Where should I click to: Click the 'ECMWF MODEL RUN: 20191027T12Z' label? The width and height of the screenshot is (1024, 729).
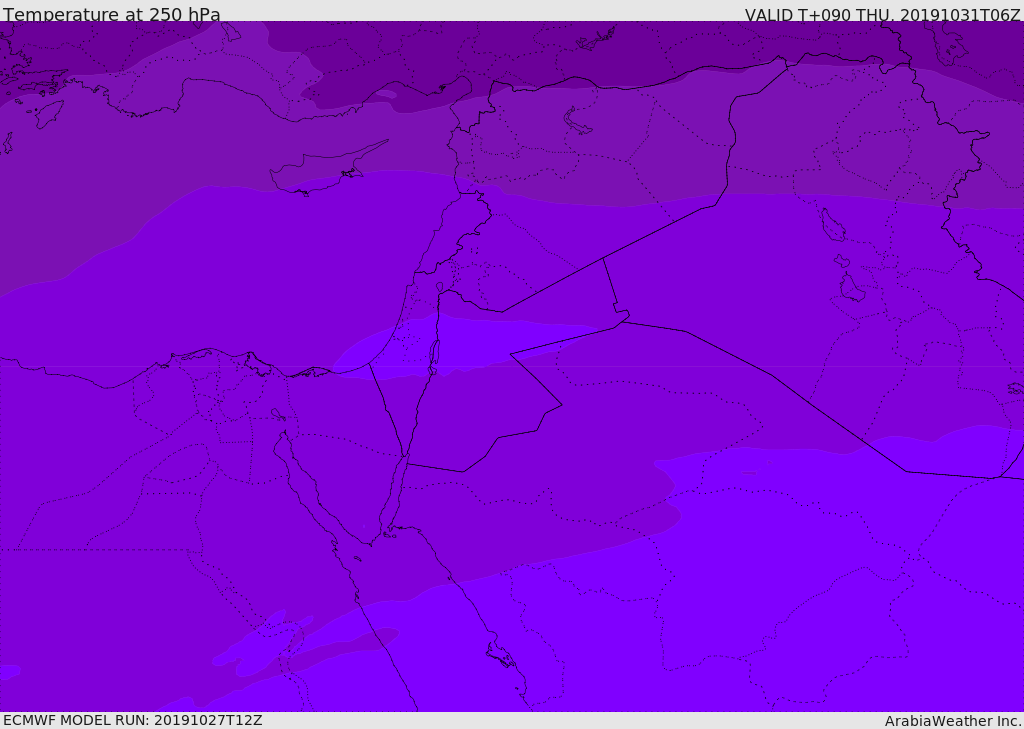(133, 720)
